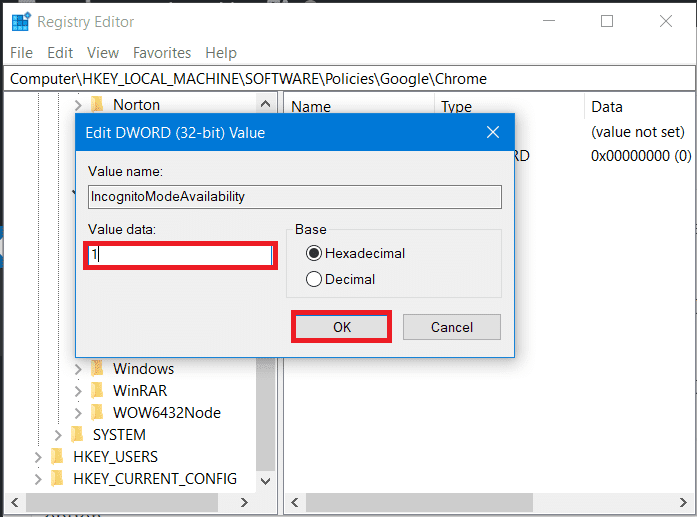Viewport: 697px width, 517px height.
Task: Select the Windows tree entry
Action: 144,369
